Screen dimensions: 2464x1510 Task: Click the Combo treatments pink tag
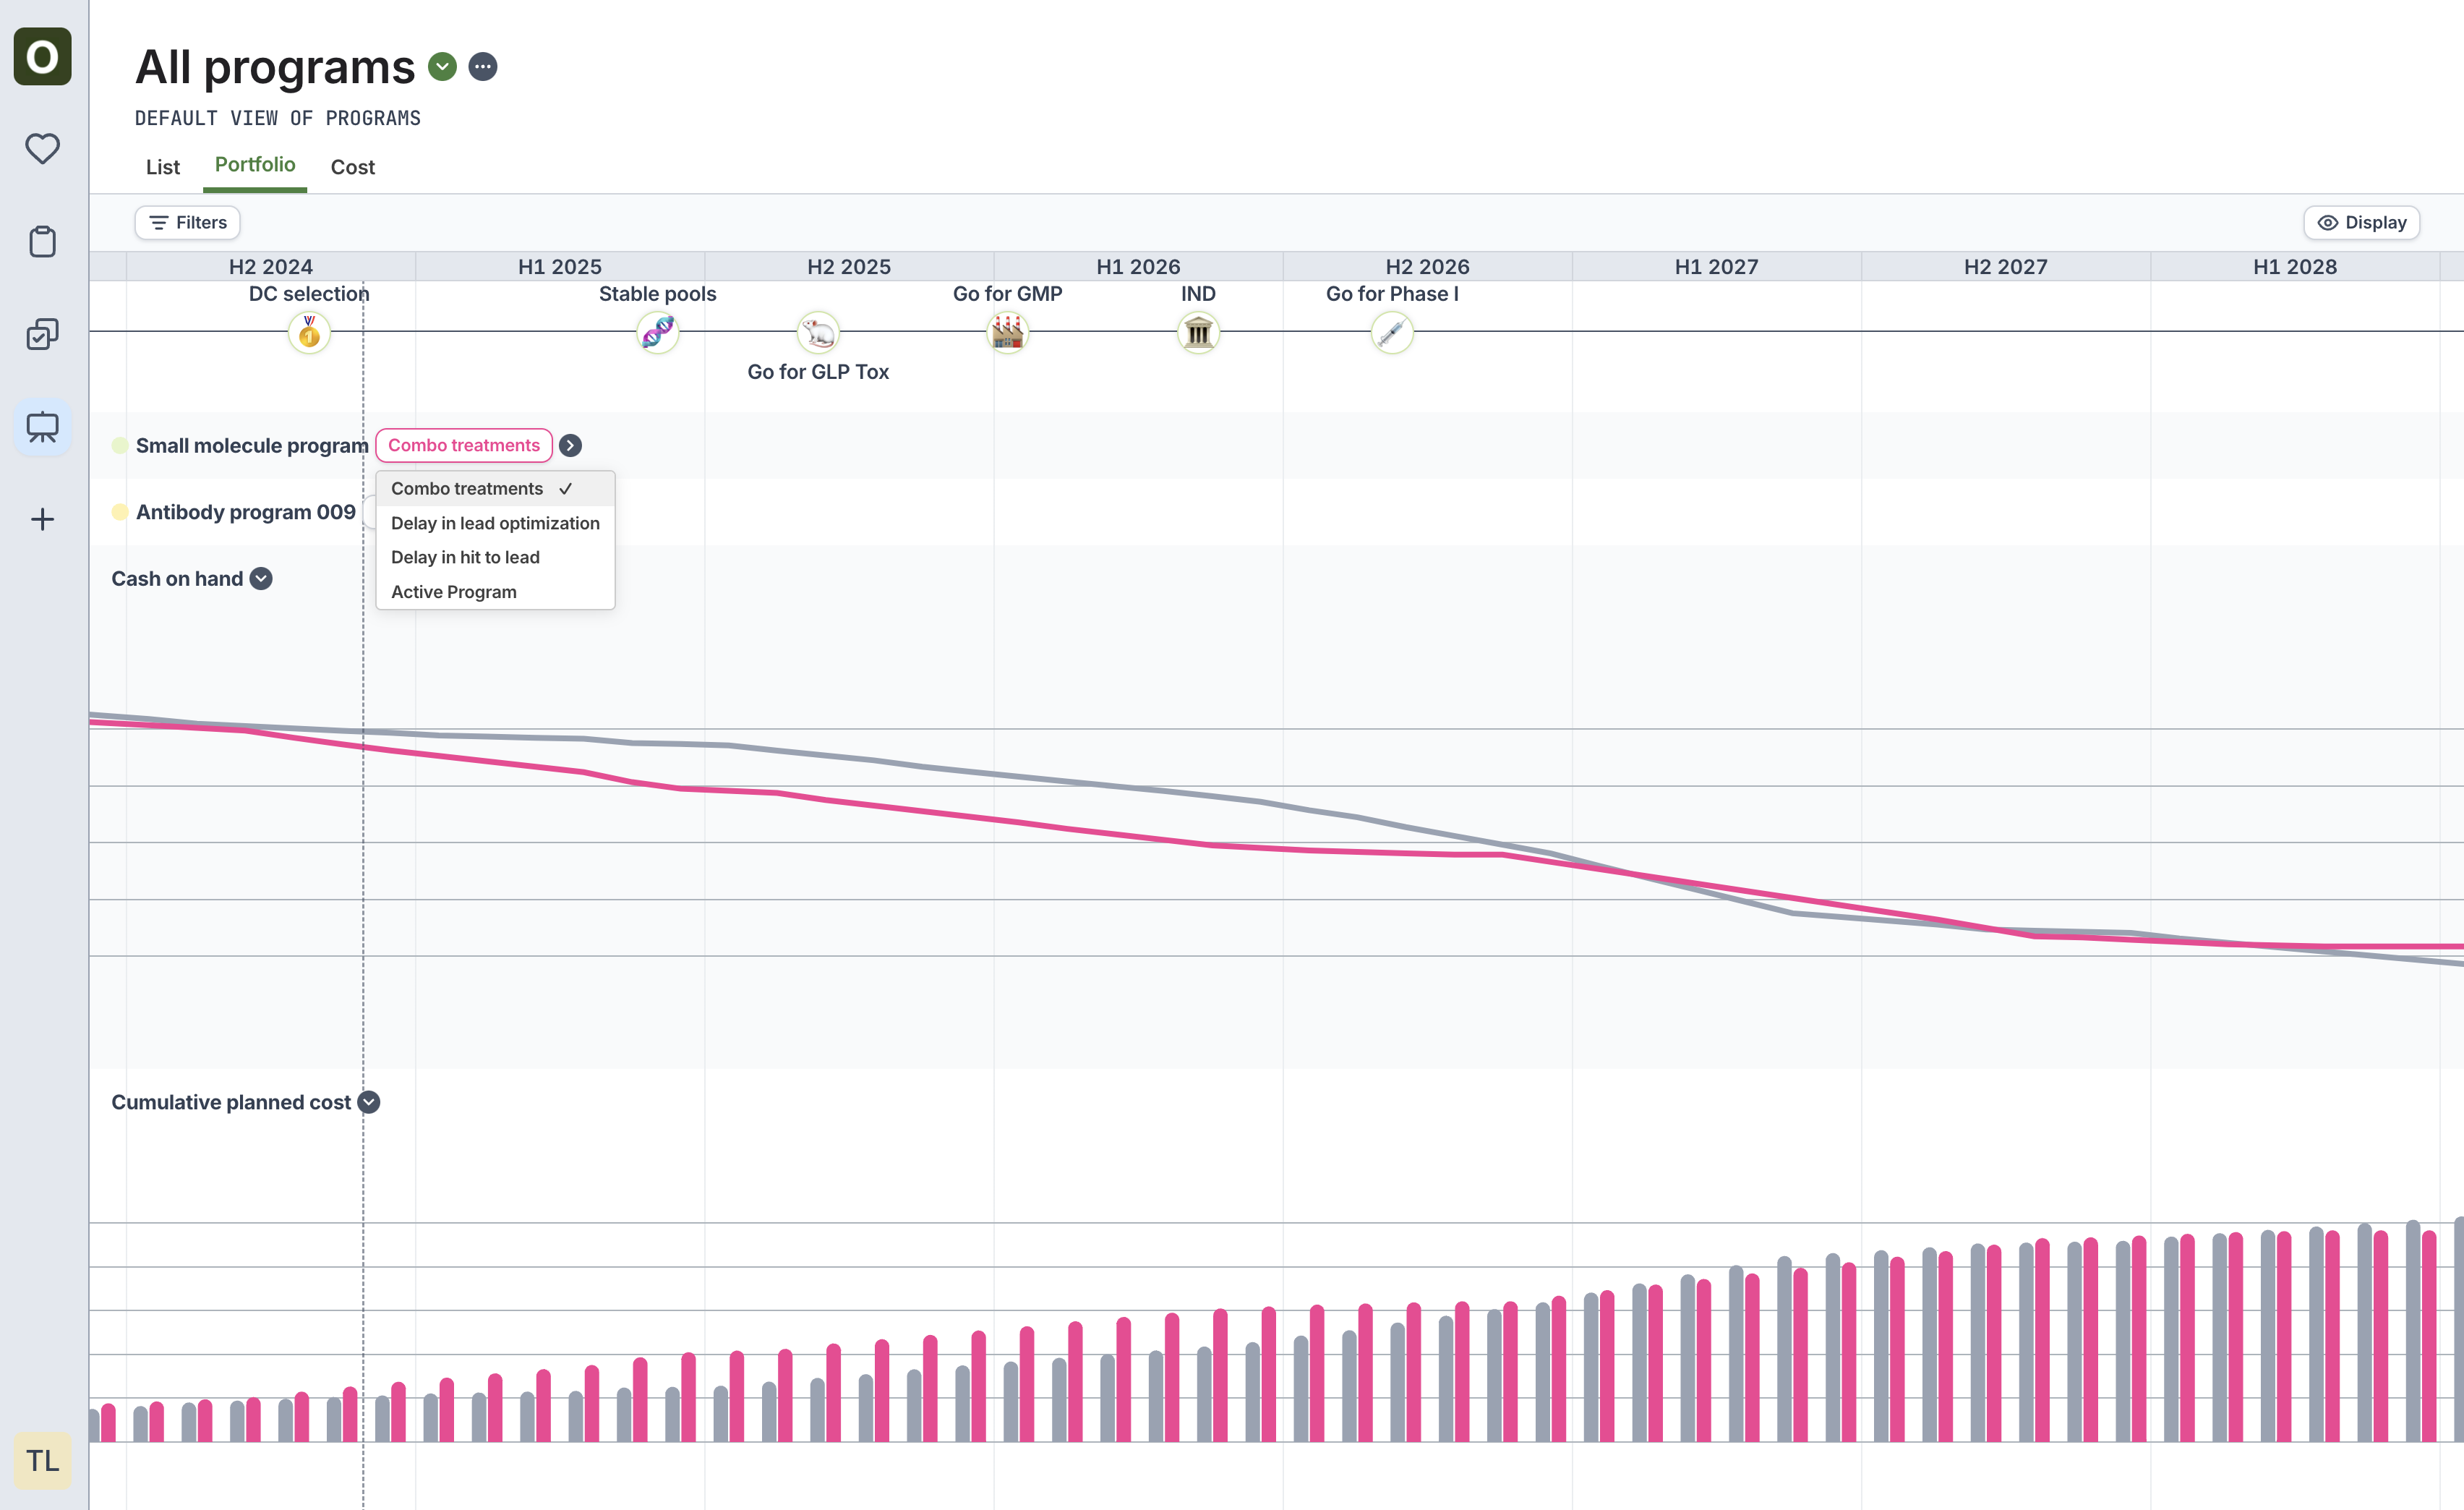pyautogui.click(x=463, y=445)
